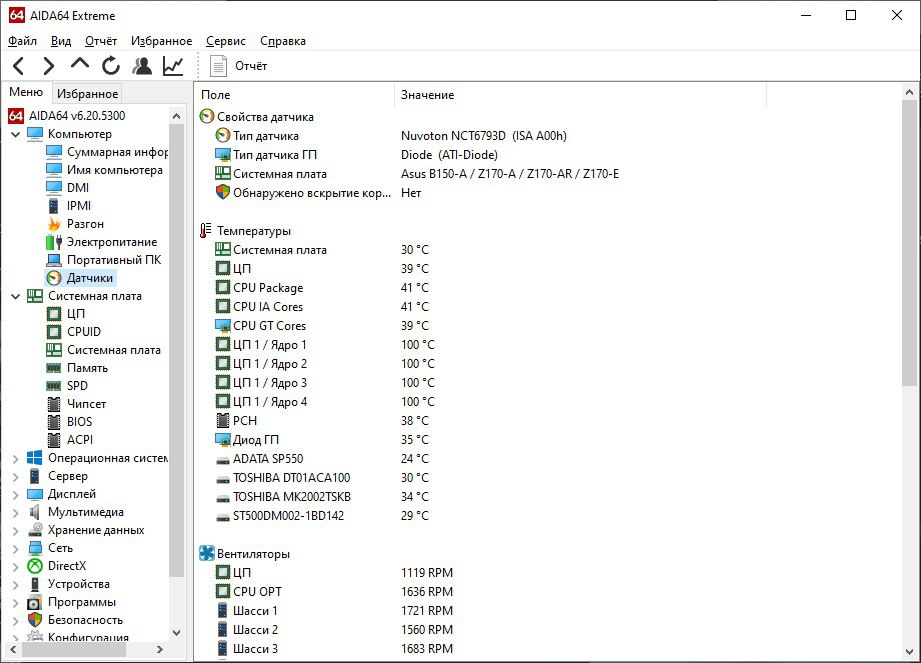Expand the DirectX tree node
921x663 pixels.
pyautogui.click(x=16, y=567)
